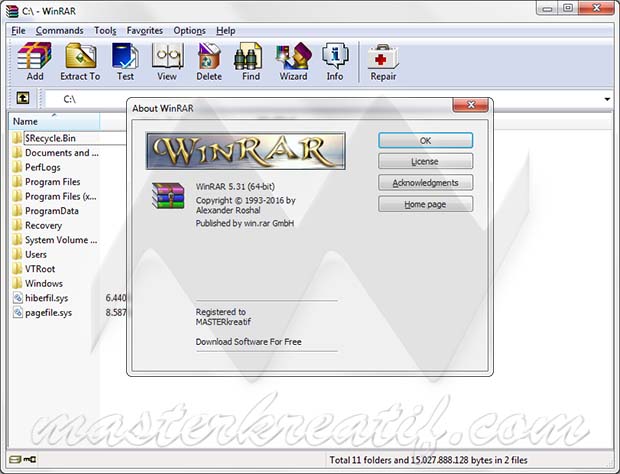Show Acknowledgments in About WinRAR
This screenshot has width=620, height=474.
425,183
